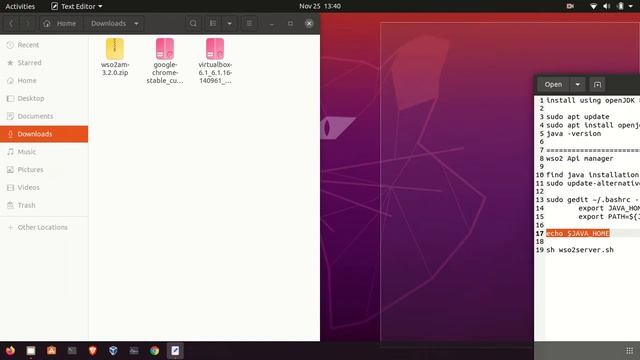This screenshot has height=360, width=640.
Task: Open Text Editor app menu in top bar
Action: 77,6
